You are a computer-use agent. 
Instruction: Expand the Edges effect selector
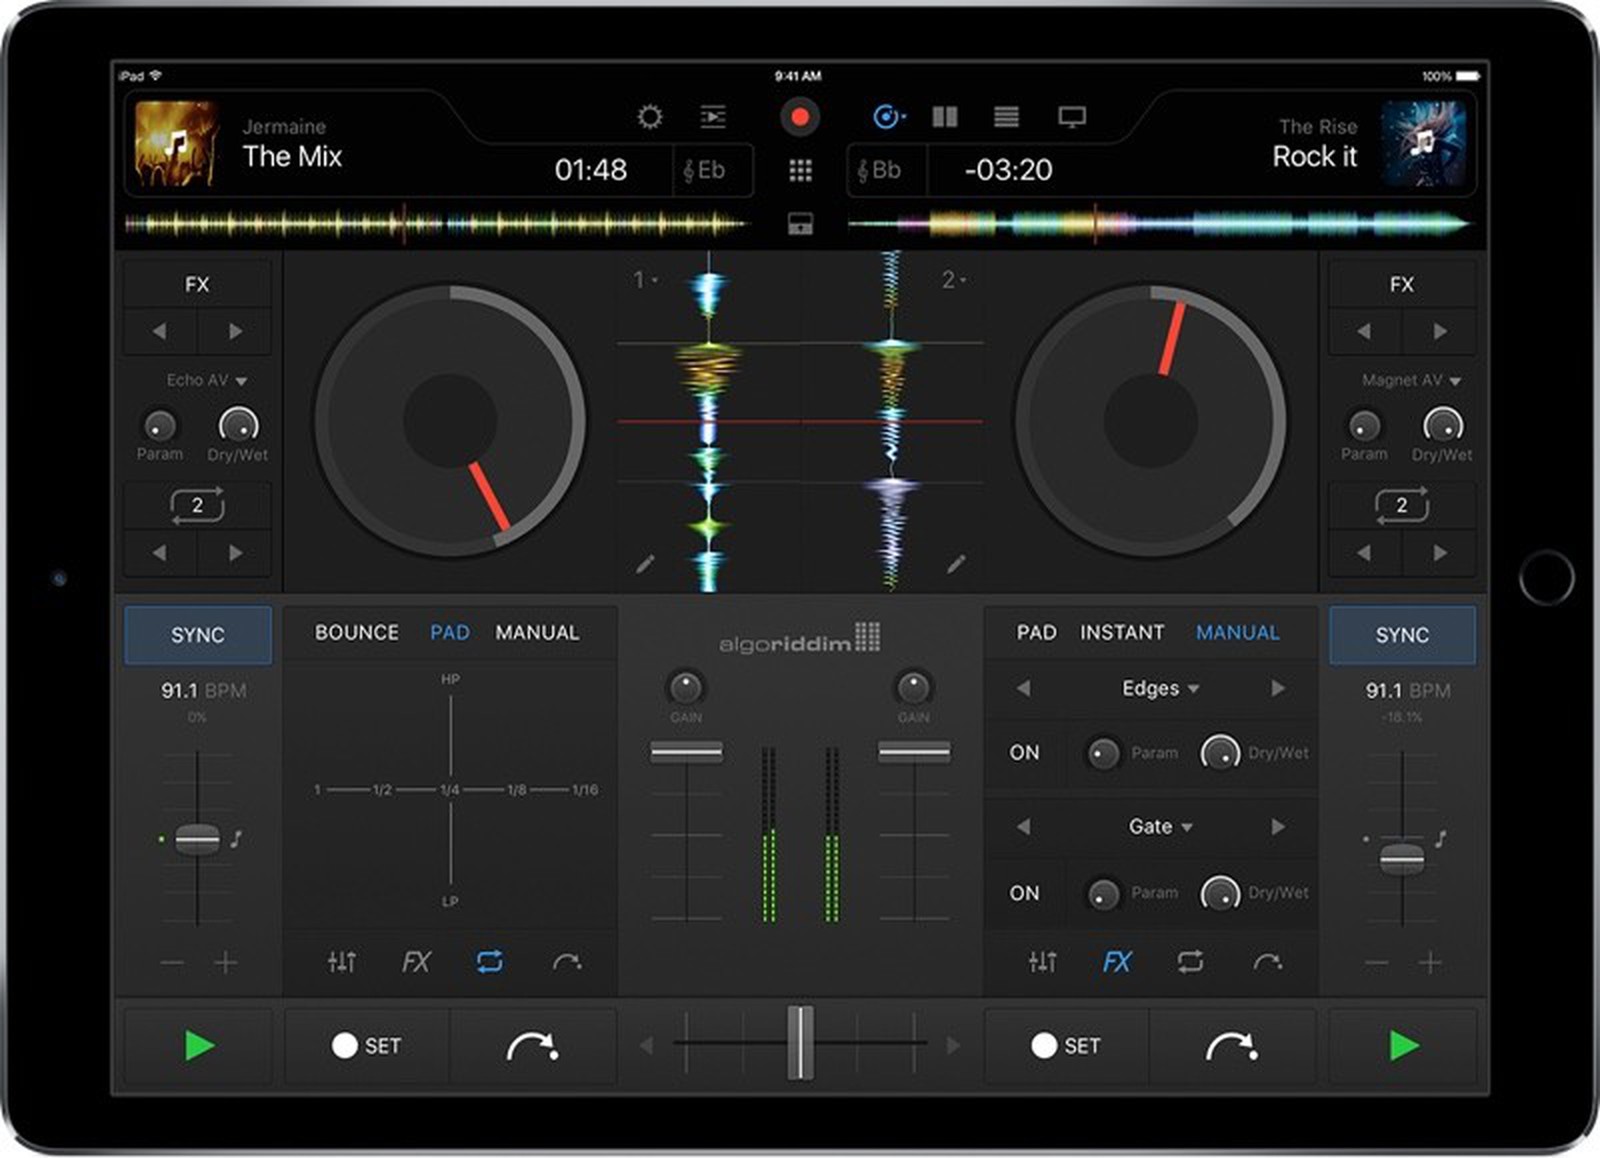point(1158,688)
